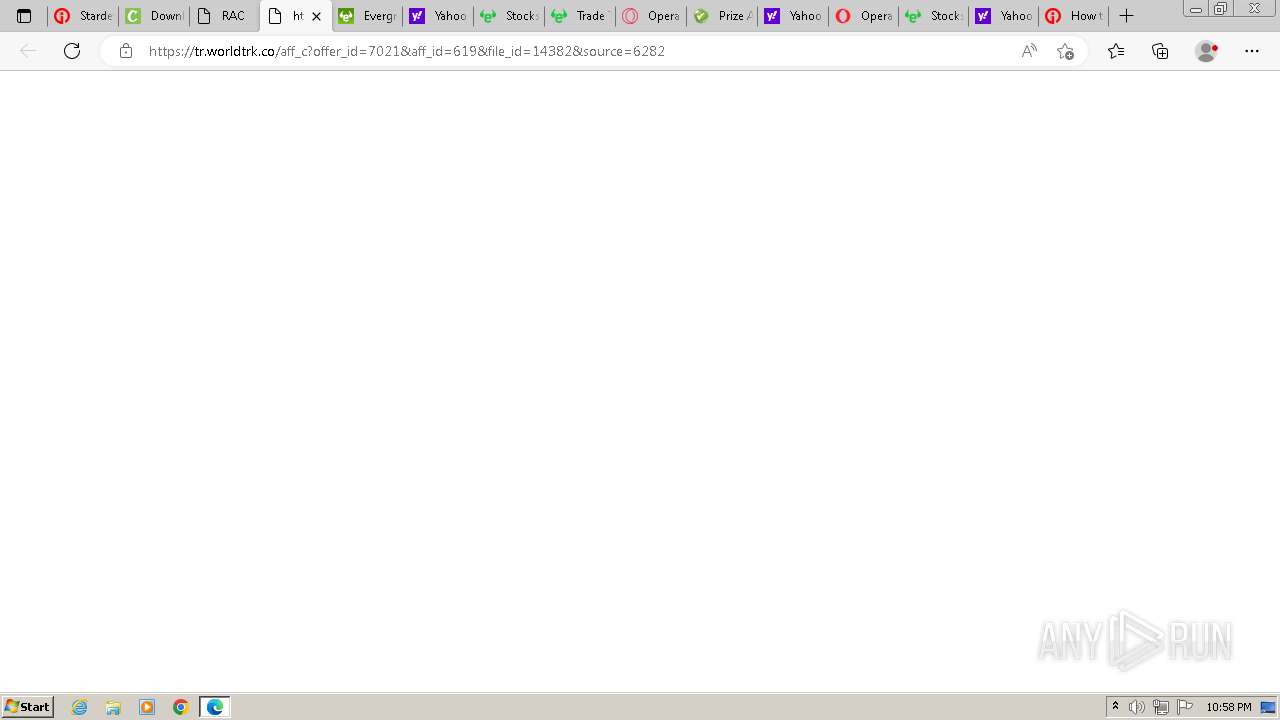
Task: Switch to the Opera tab beside the Prize A tab
Action: tap(651, 16)
